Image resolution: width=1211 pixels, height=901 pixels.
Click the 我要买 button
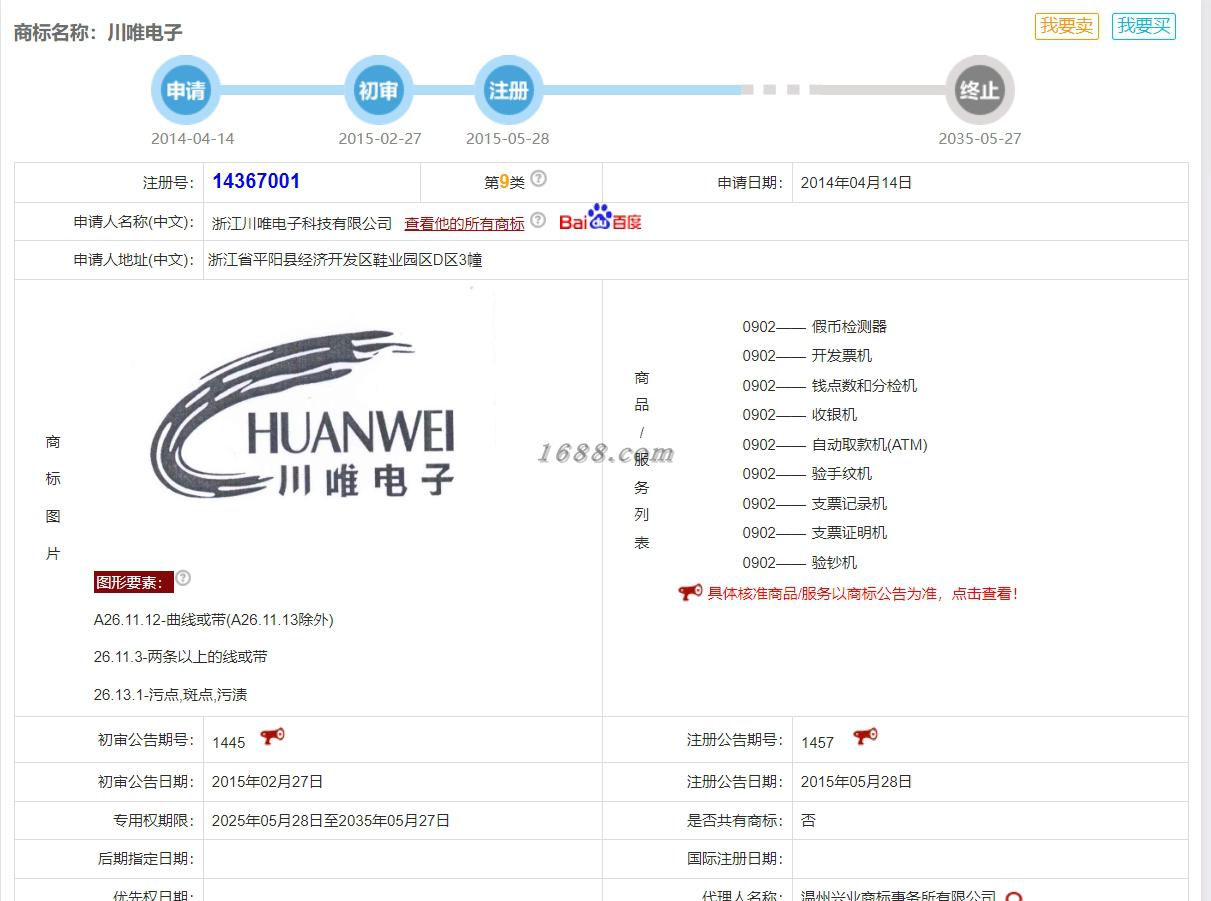(x=1143, y=26)
